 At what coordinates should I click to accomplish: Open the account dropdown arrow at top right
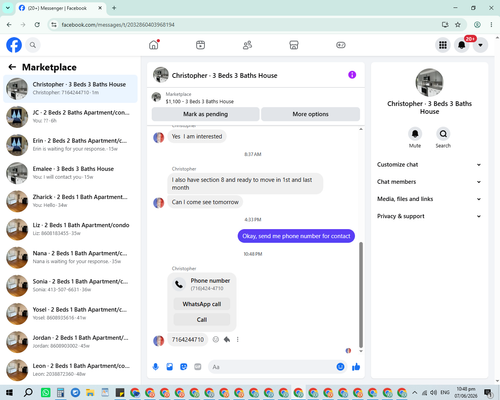point(480,45)
